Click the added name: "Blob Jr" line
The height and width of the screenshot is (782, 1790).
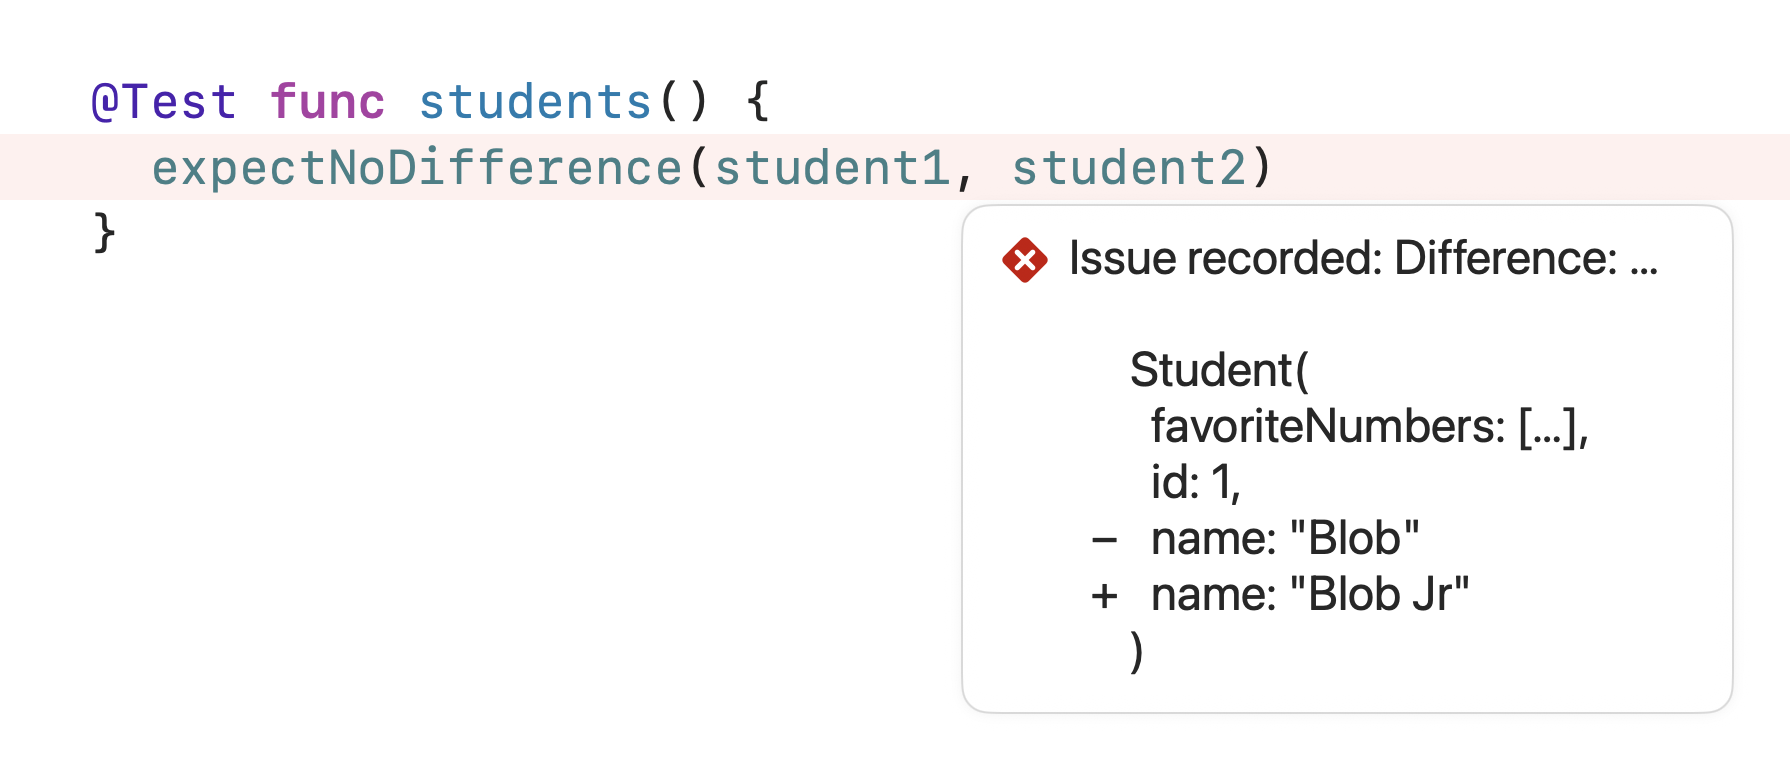pos(1310,595)
